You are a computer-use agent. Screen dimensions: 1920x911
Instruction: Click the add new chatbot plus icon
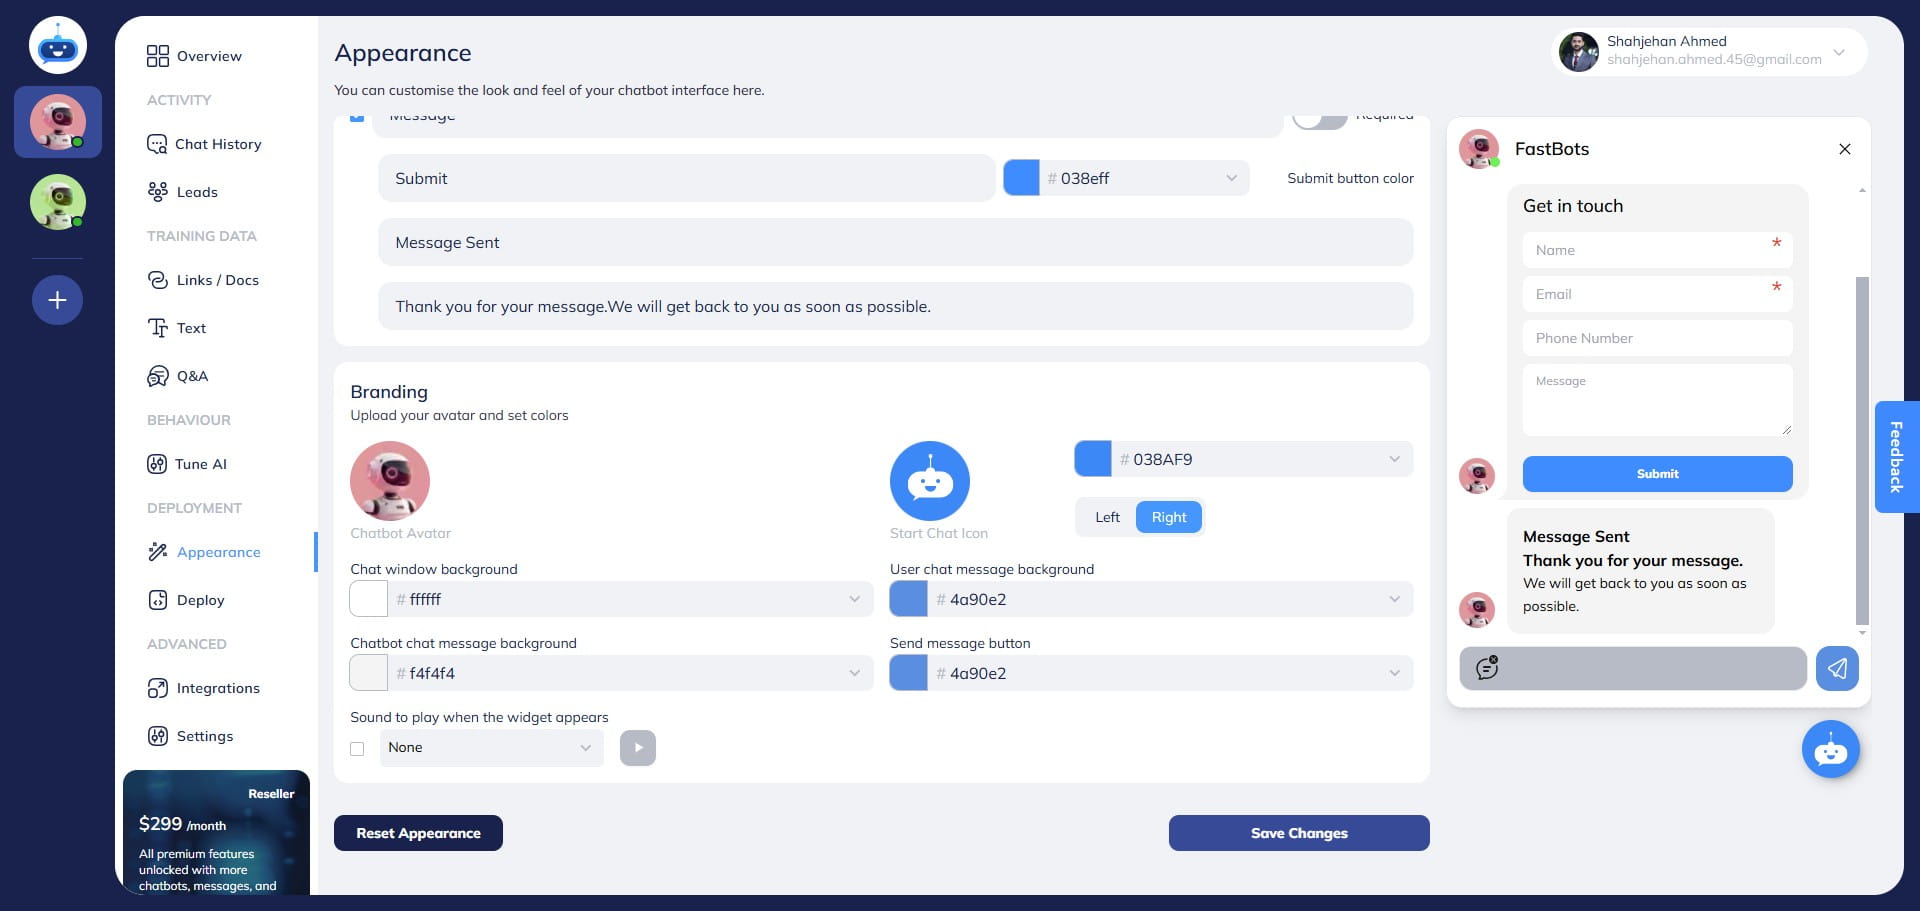(57, 300)
